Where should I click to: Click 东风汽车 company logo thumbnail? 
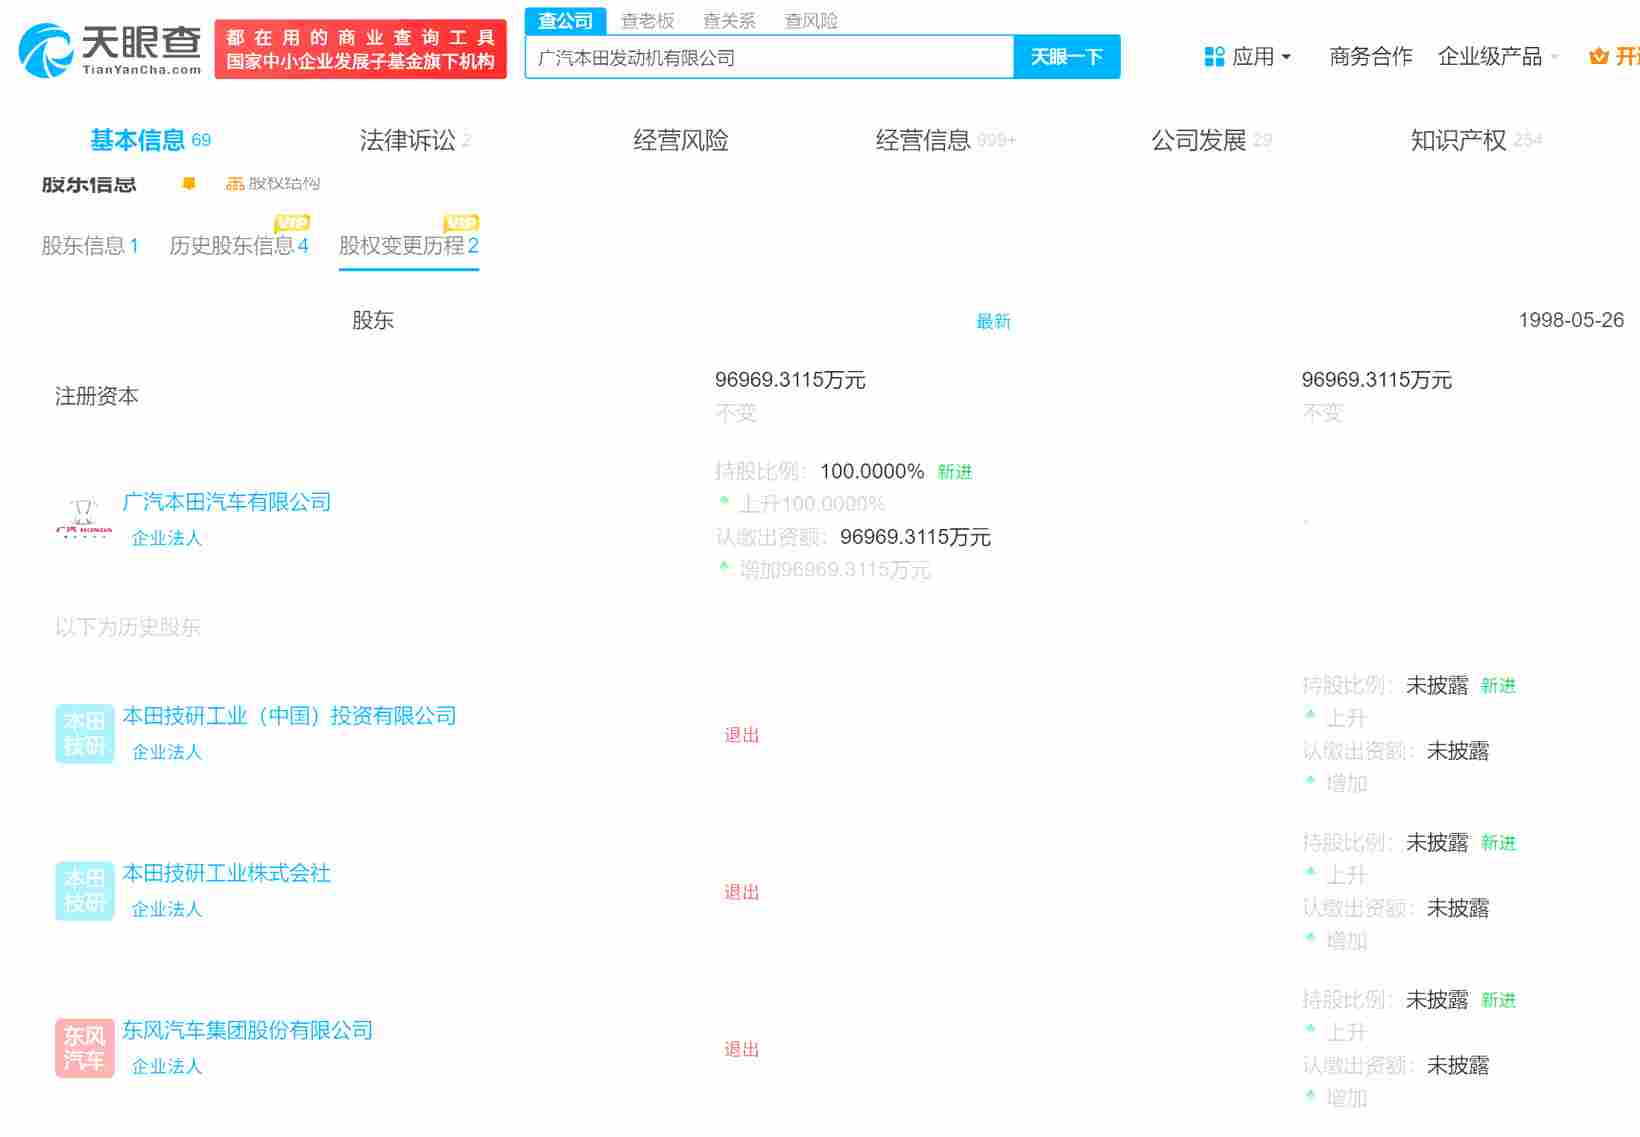pos(83,1047)
